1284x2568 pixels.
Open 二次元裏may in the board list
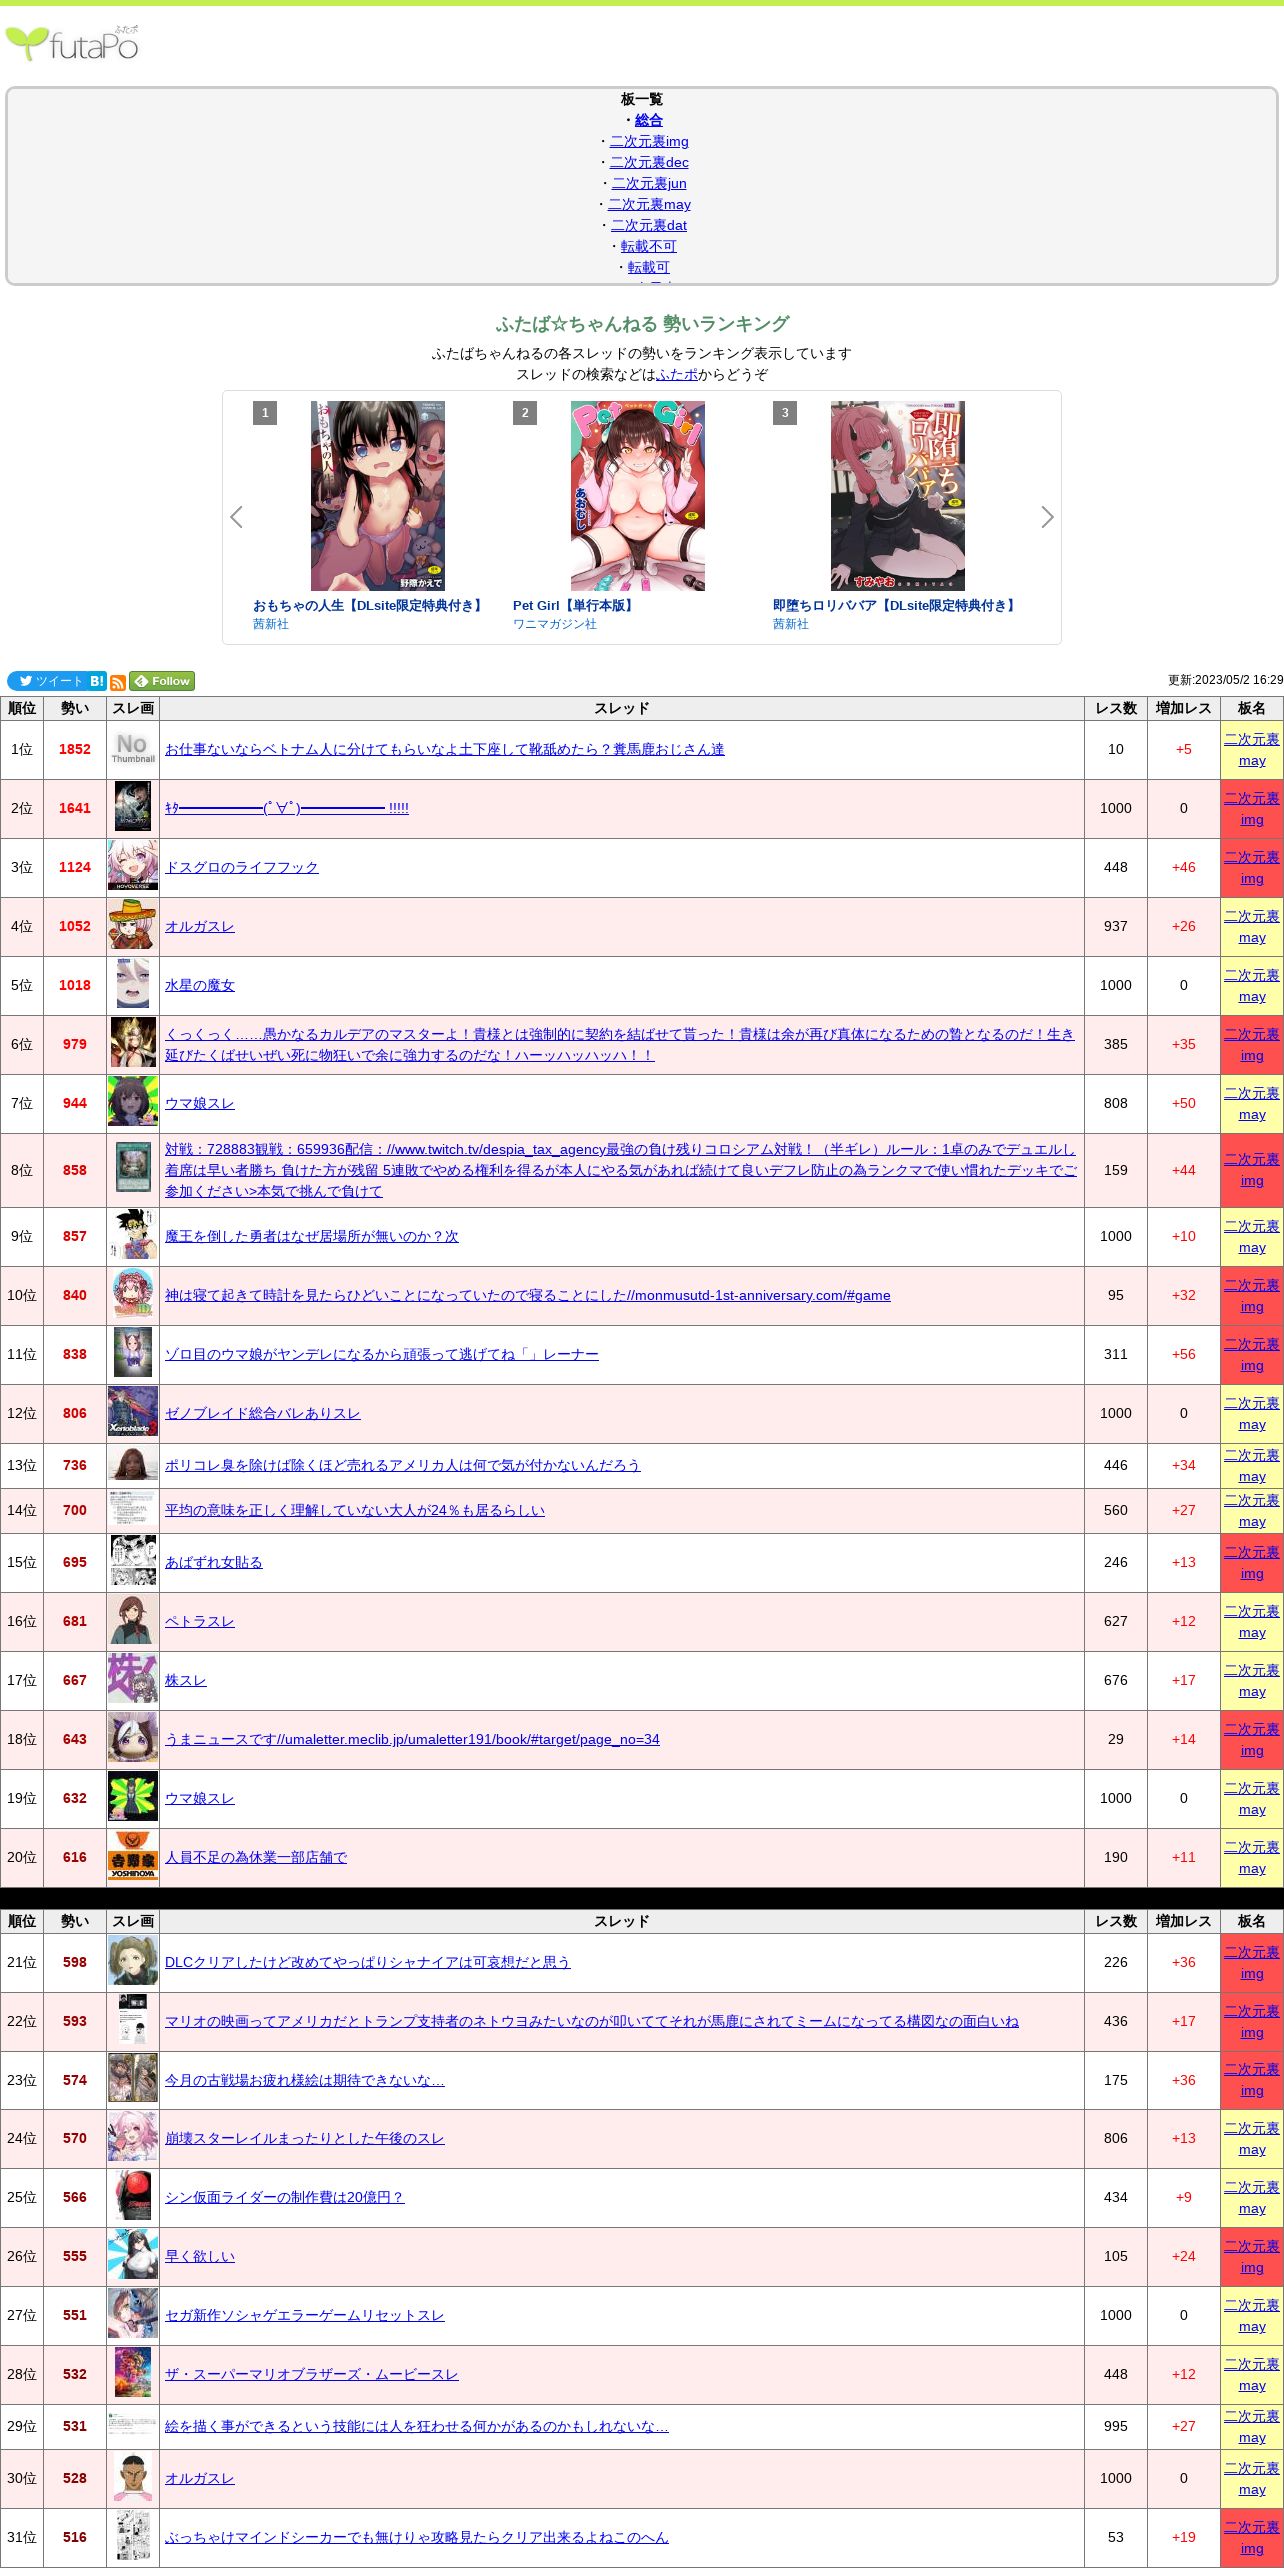(x=649, y=204)
